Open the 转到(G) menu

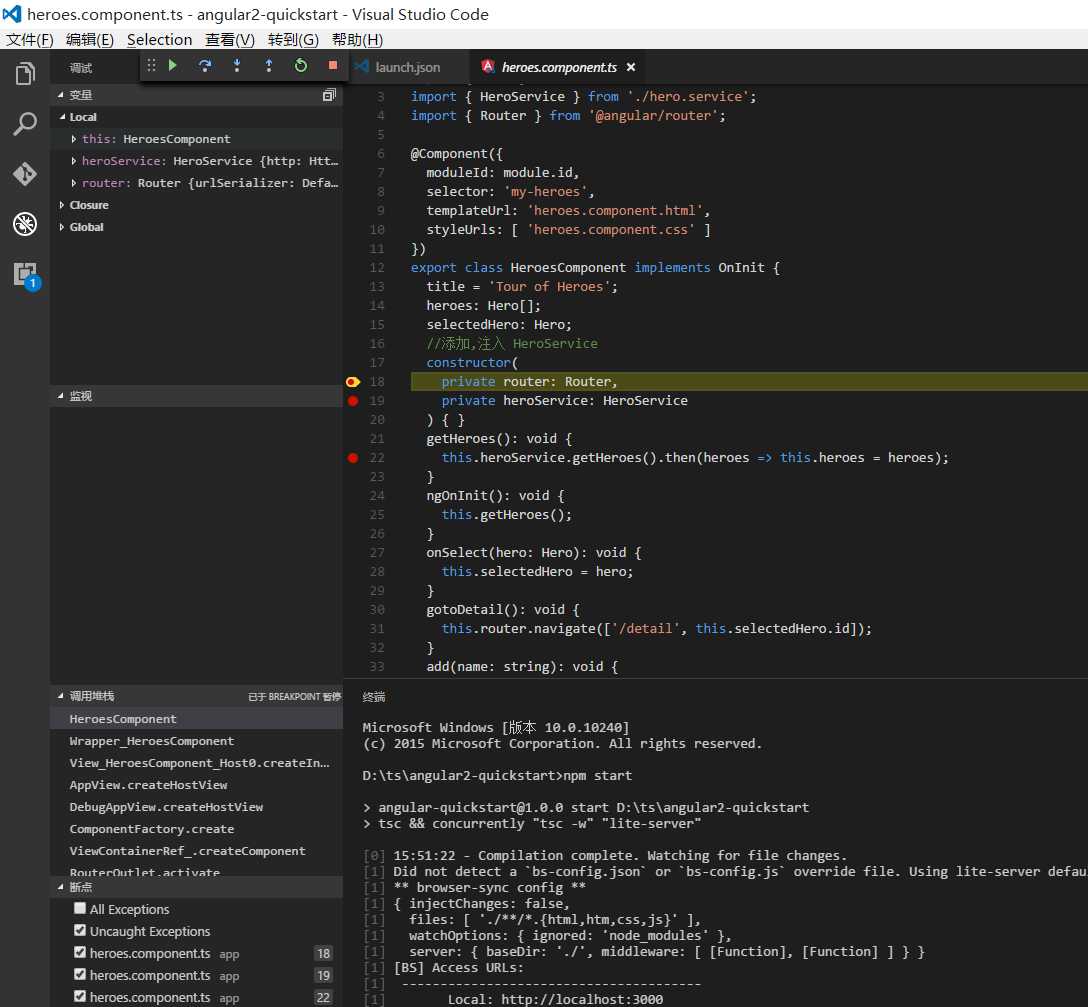293,40
